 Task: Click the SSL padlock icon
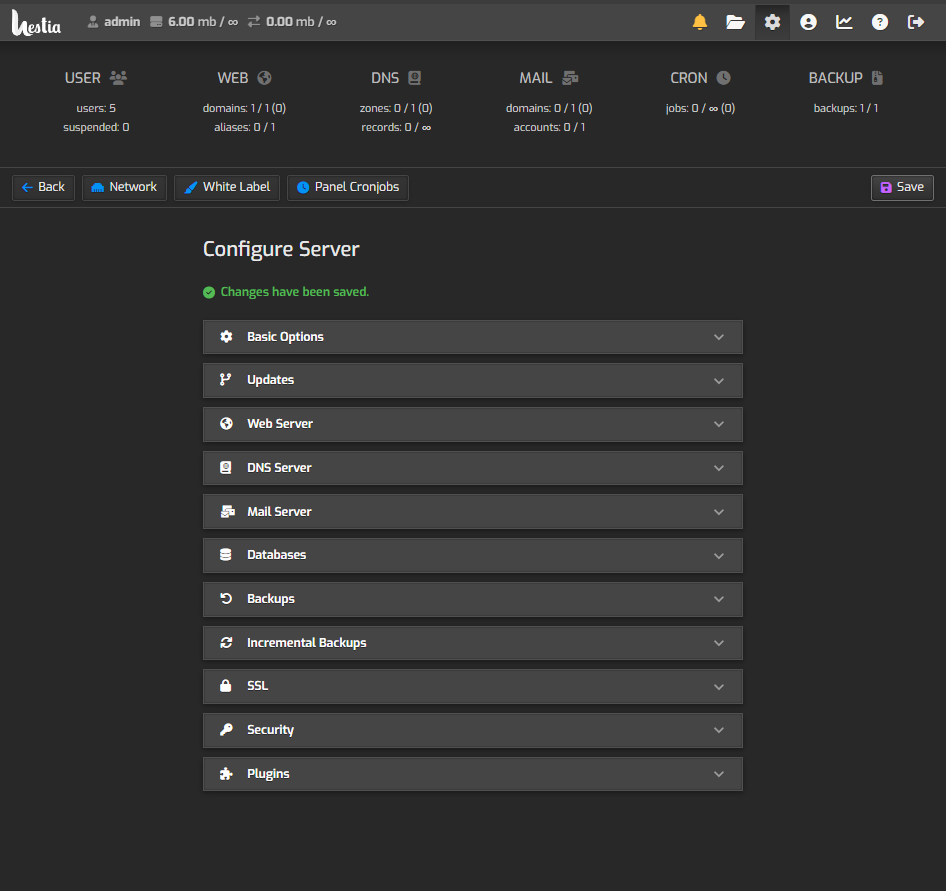point(226,686)
